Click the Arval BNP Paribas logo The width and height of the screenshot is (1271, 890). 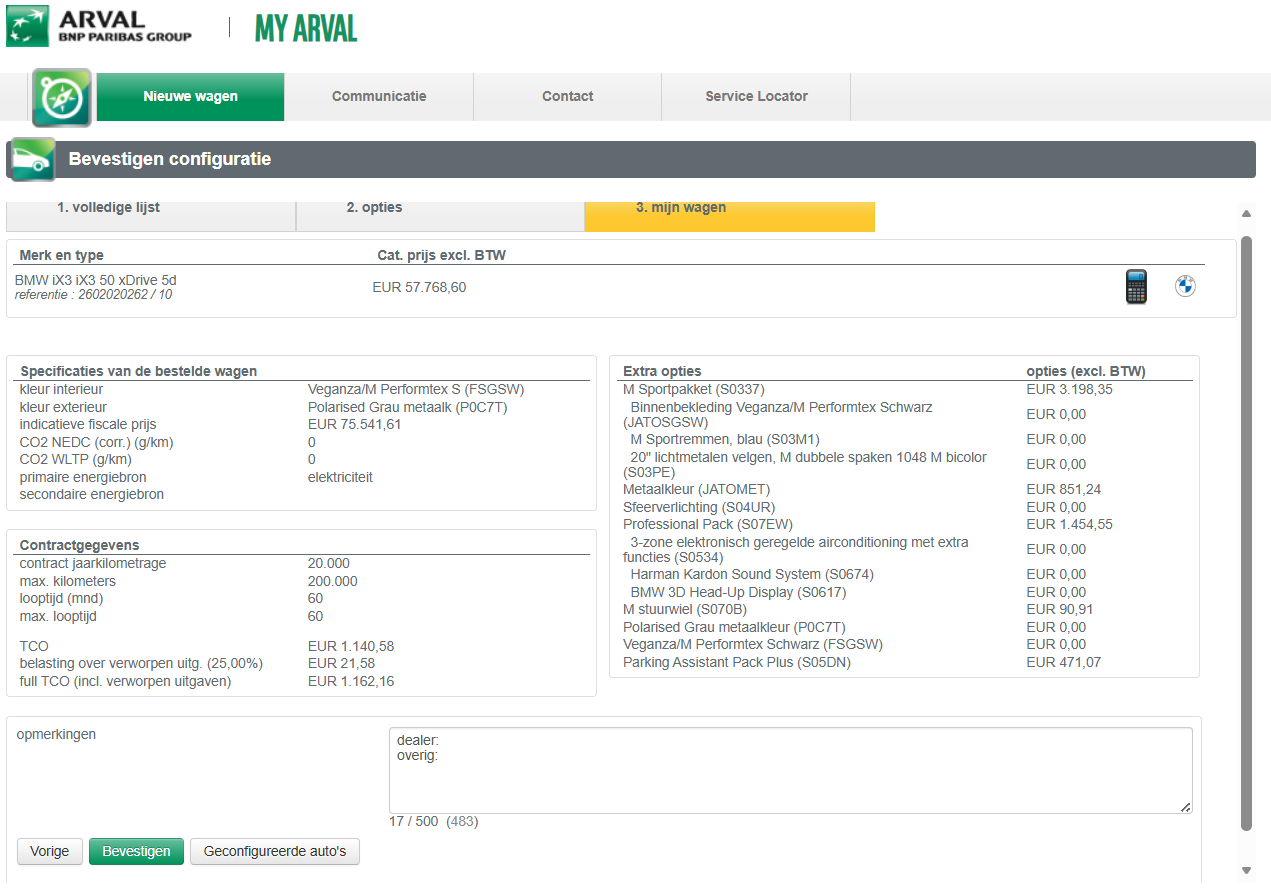[99, 26]
